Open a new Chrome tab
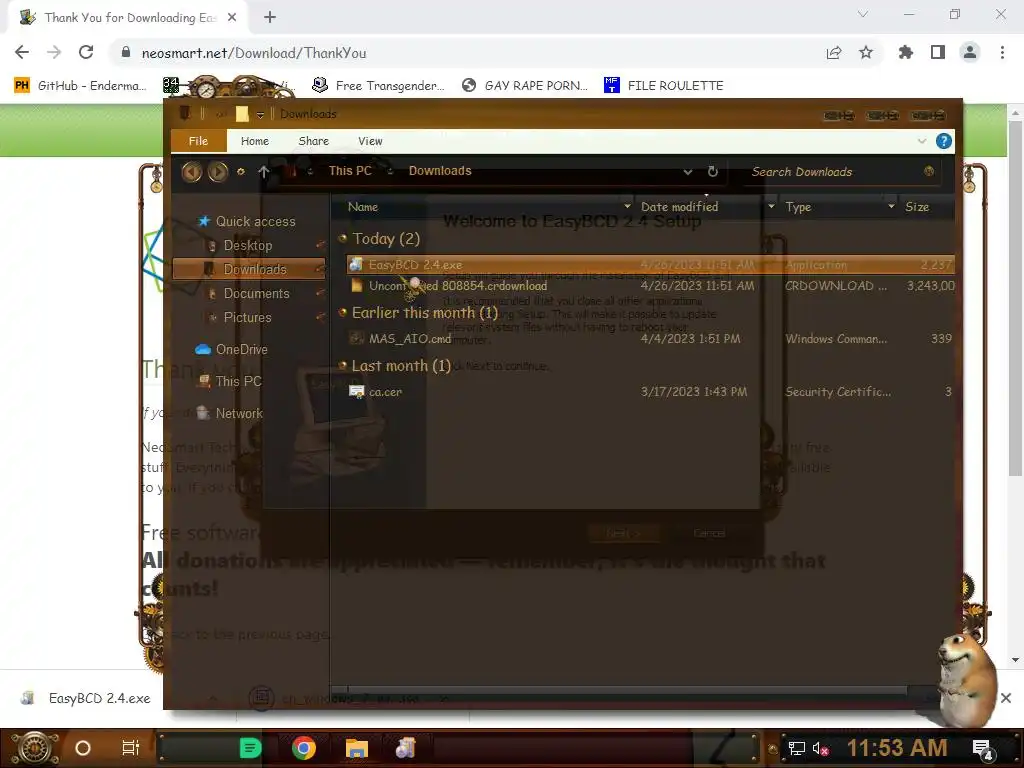Screen dimensions: 1024x768 [x=270, y=18]
